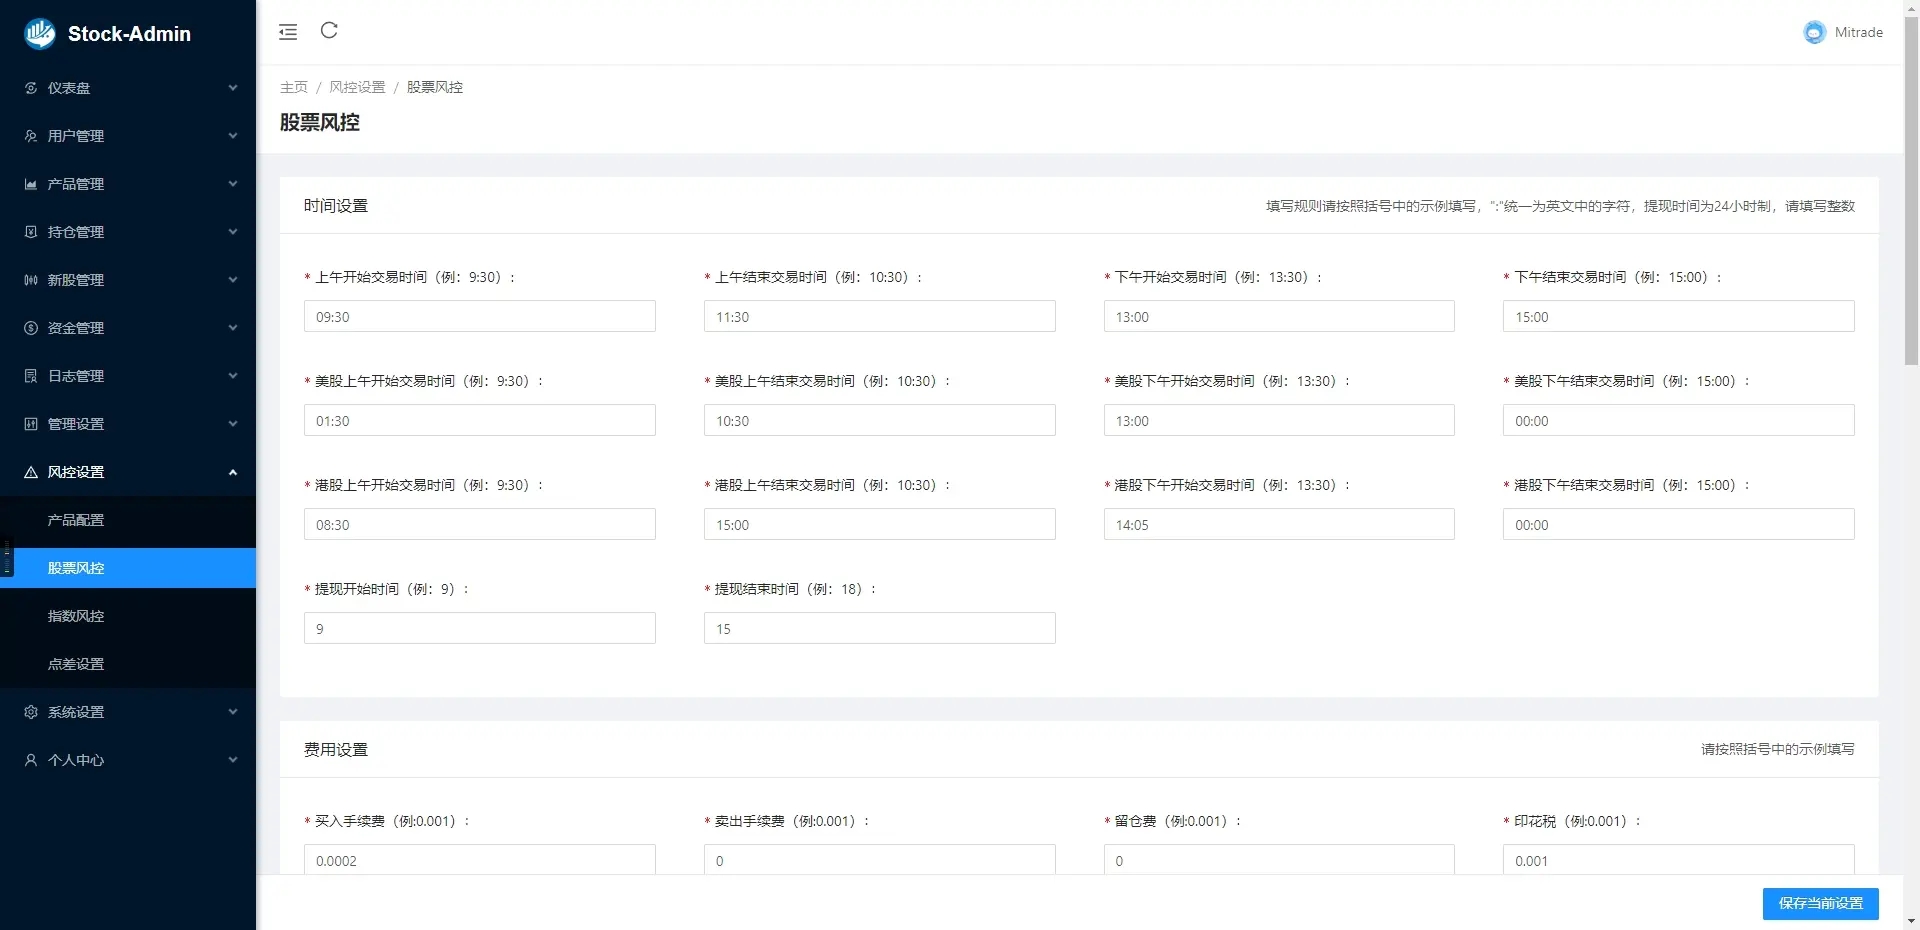Click the 下午开始交易时间 input field
The image size is (1920, 930).
(1279, 316)
